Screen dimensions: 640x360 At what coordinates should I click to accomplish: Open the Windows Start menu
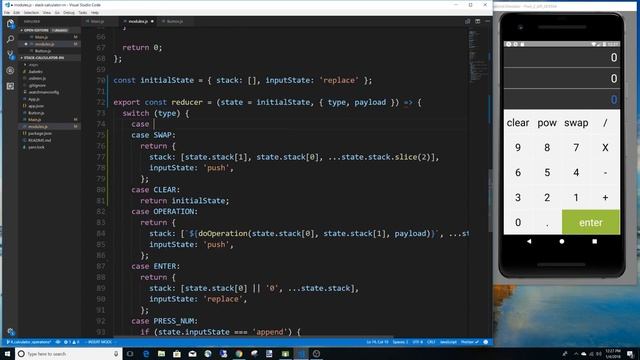click(7, 353)
